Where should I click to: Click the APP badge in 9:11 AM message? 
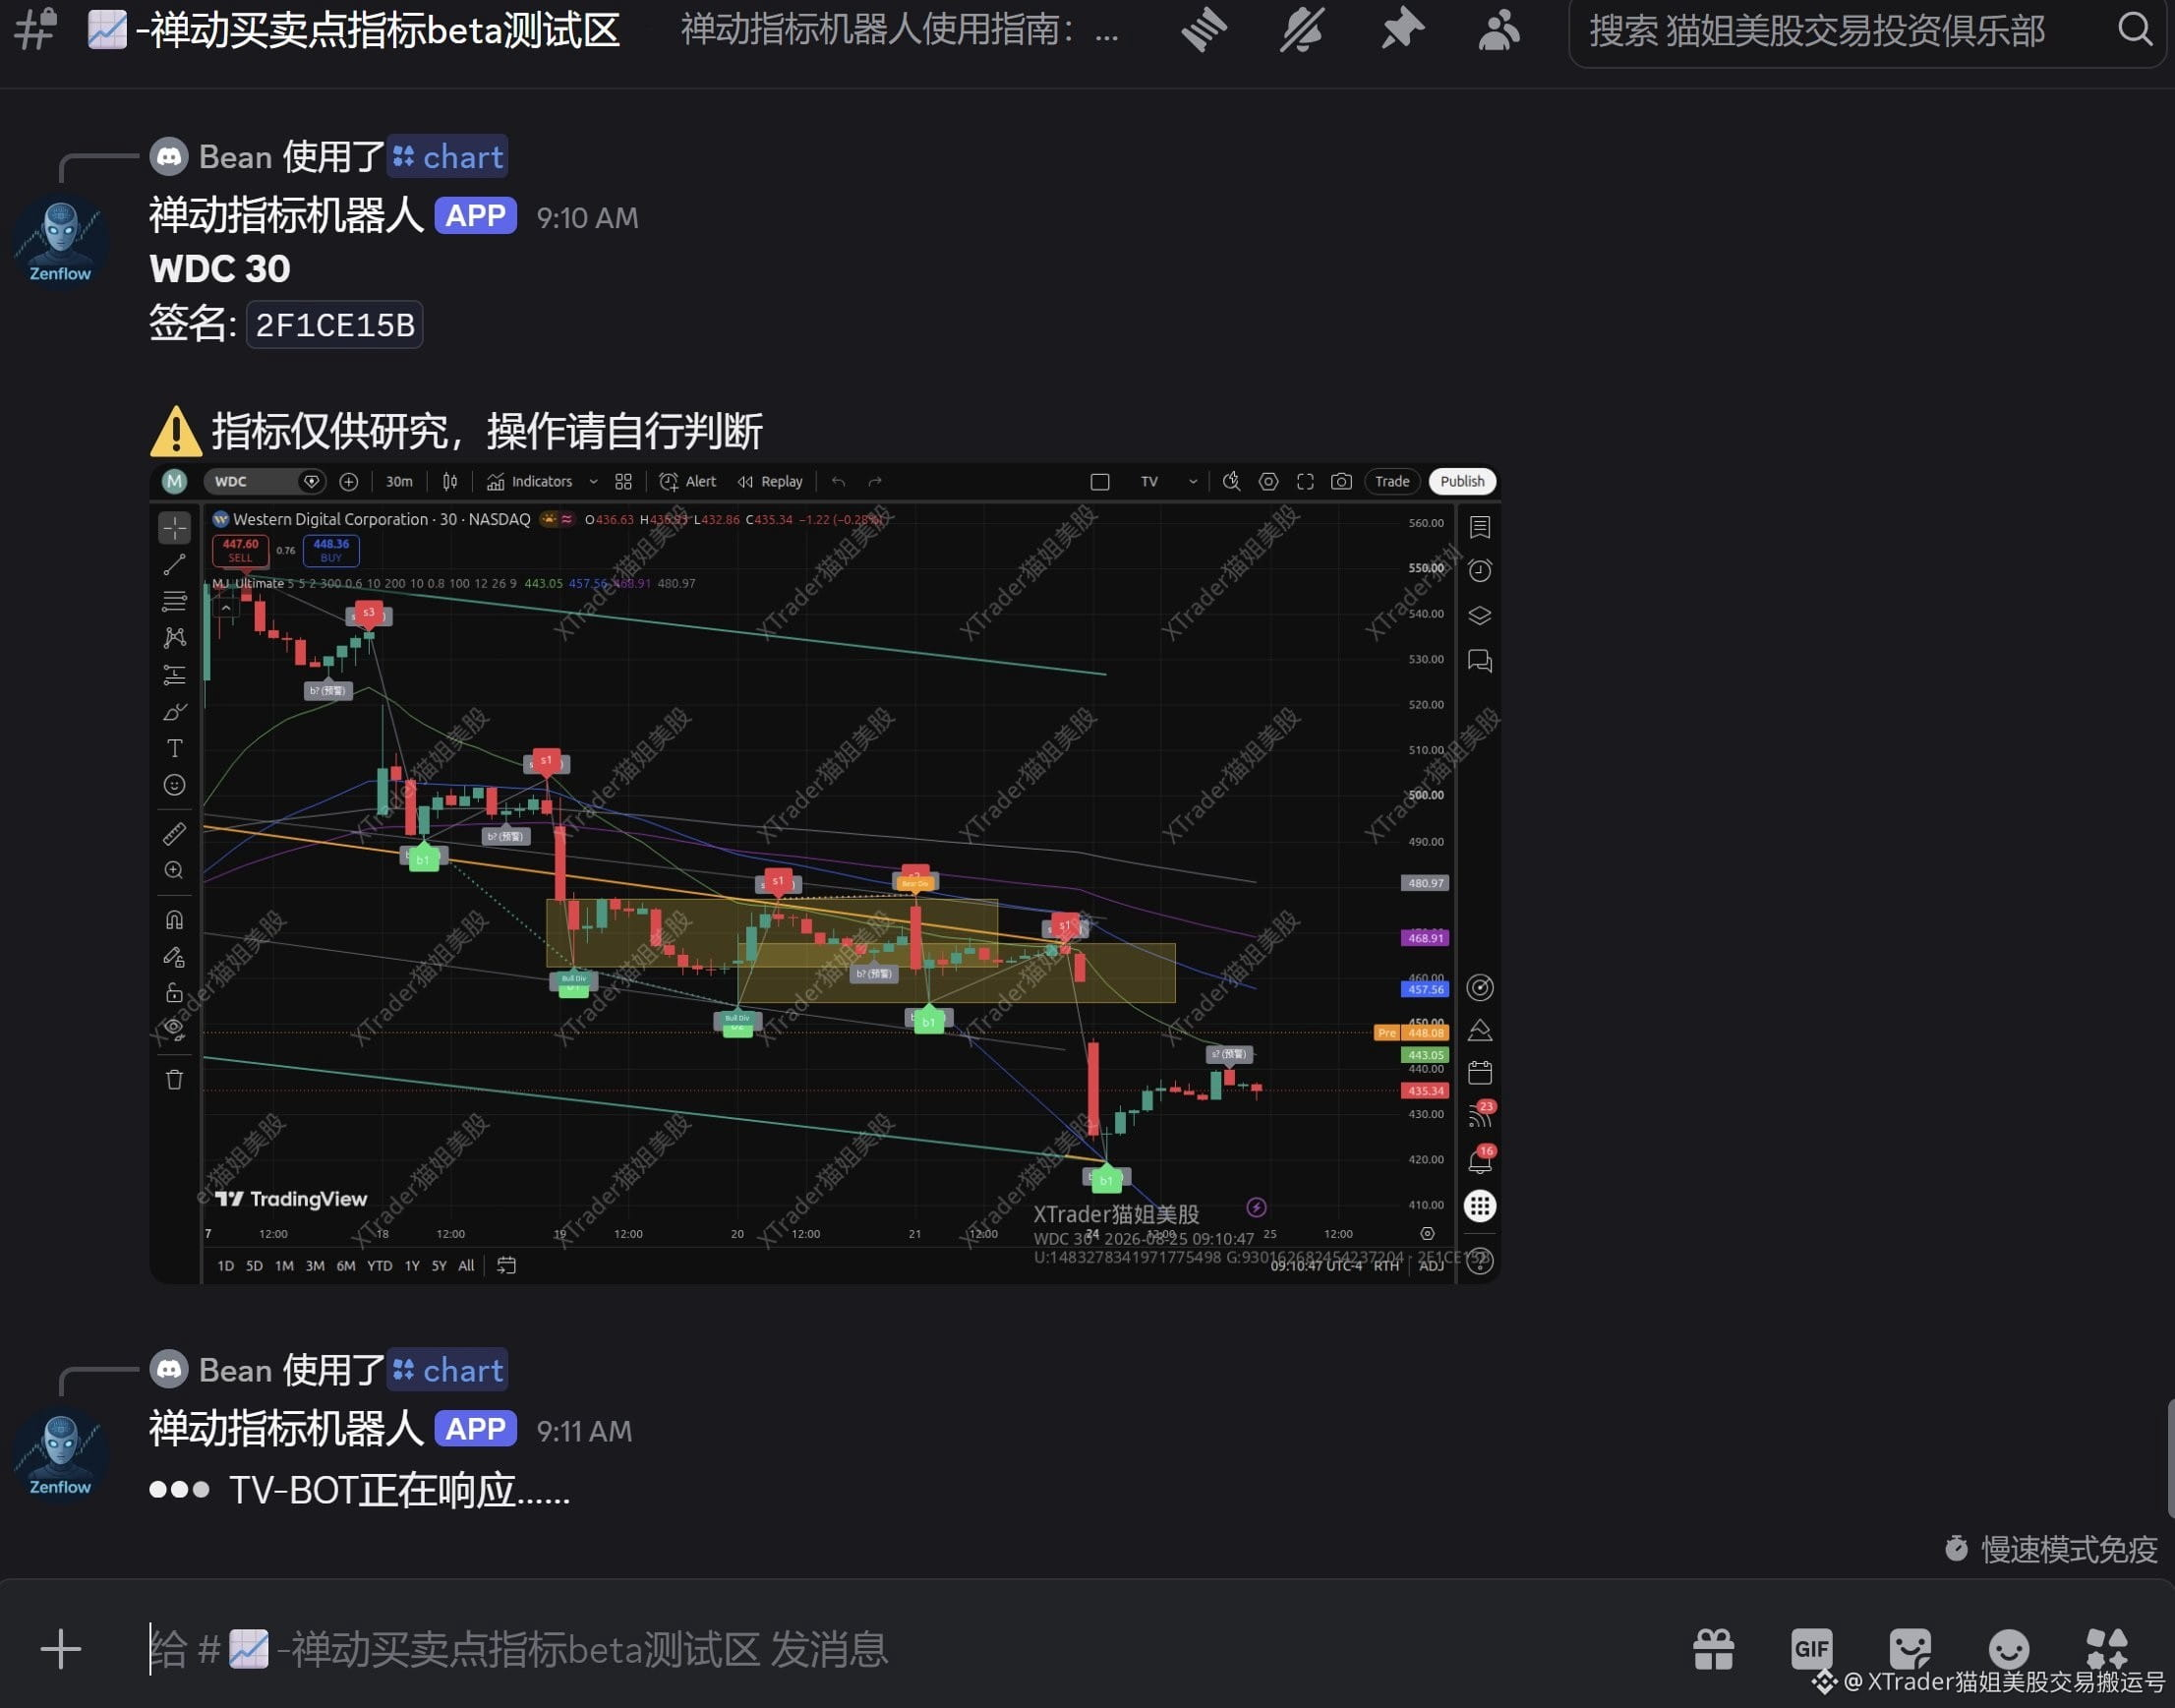click(475, 1429)
